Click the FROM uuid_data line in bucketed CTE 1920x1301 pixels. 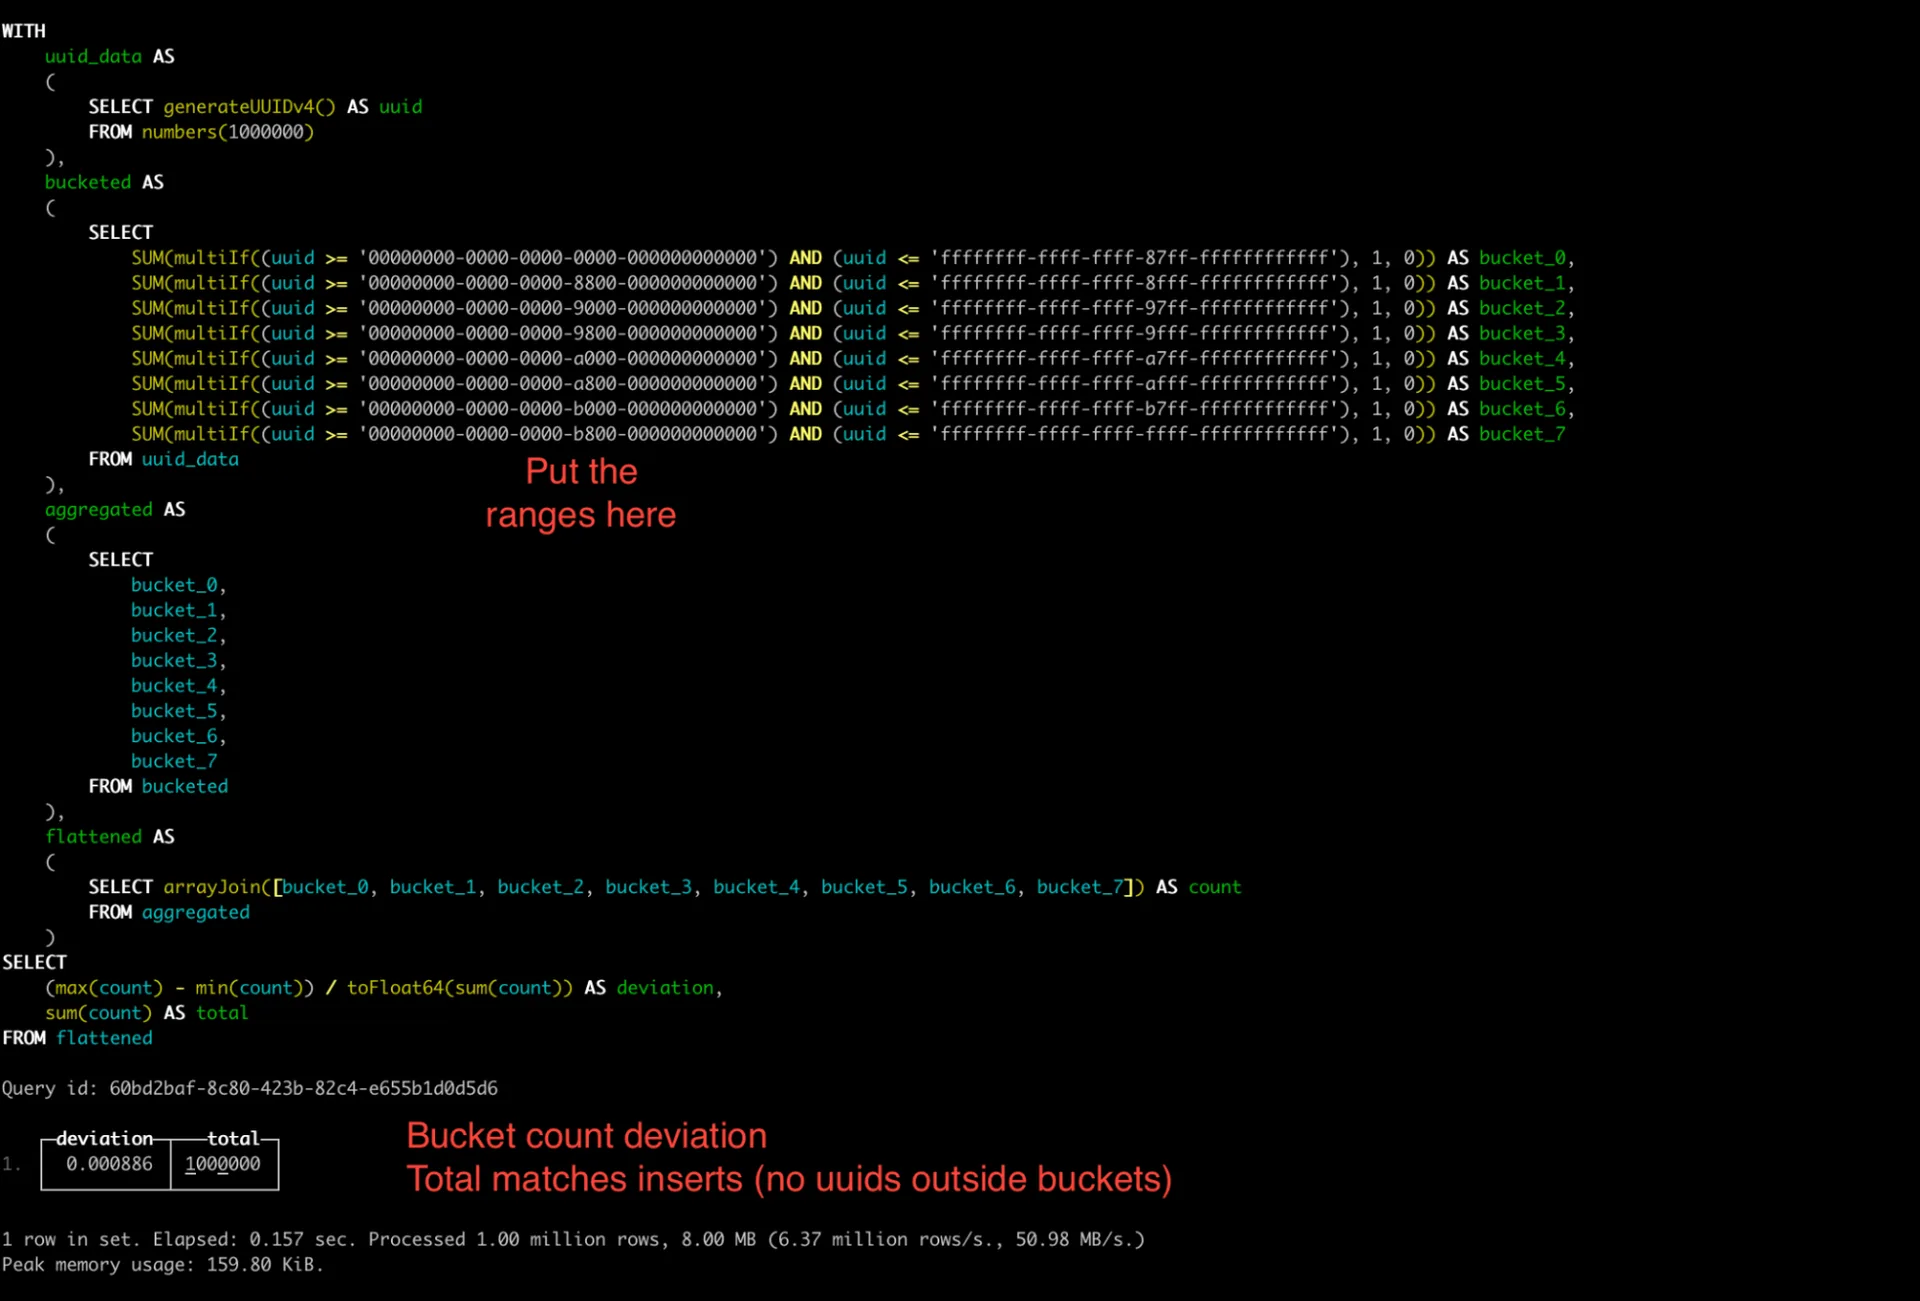point(163,459)
